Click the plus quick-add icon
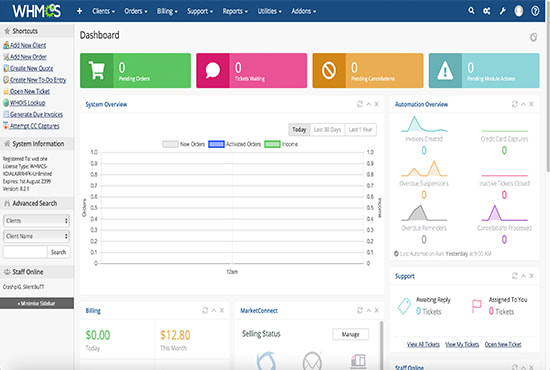550x370 pixels. pos(80,11)
